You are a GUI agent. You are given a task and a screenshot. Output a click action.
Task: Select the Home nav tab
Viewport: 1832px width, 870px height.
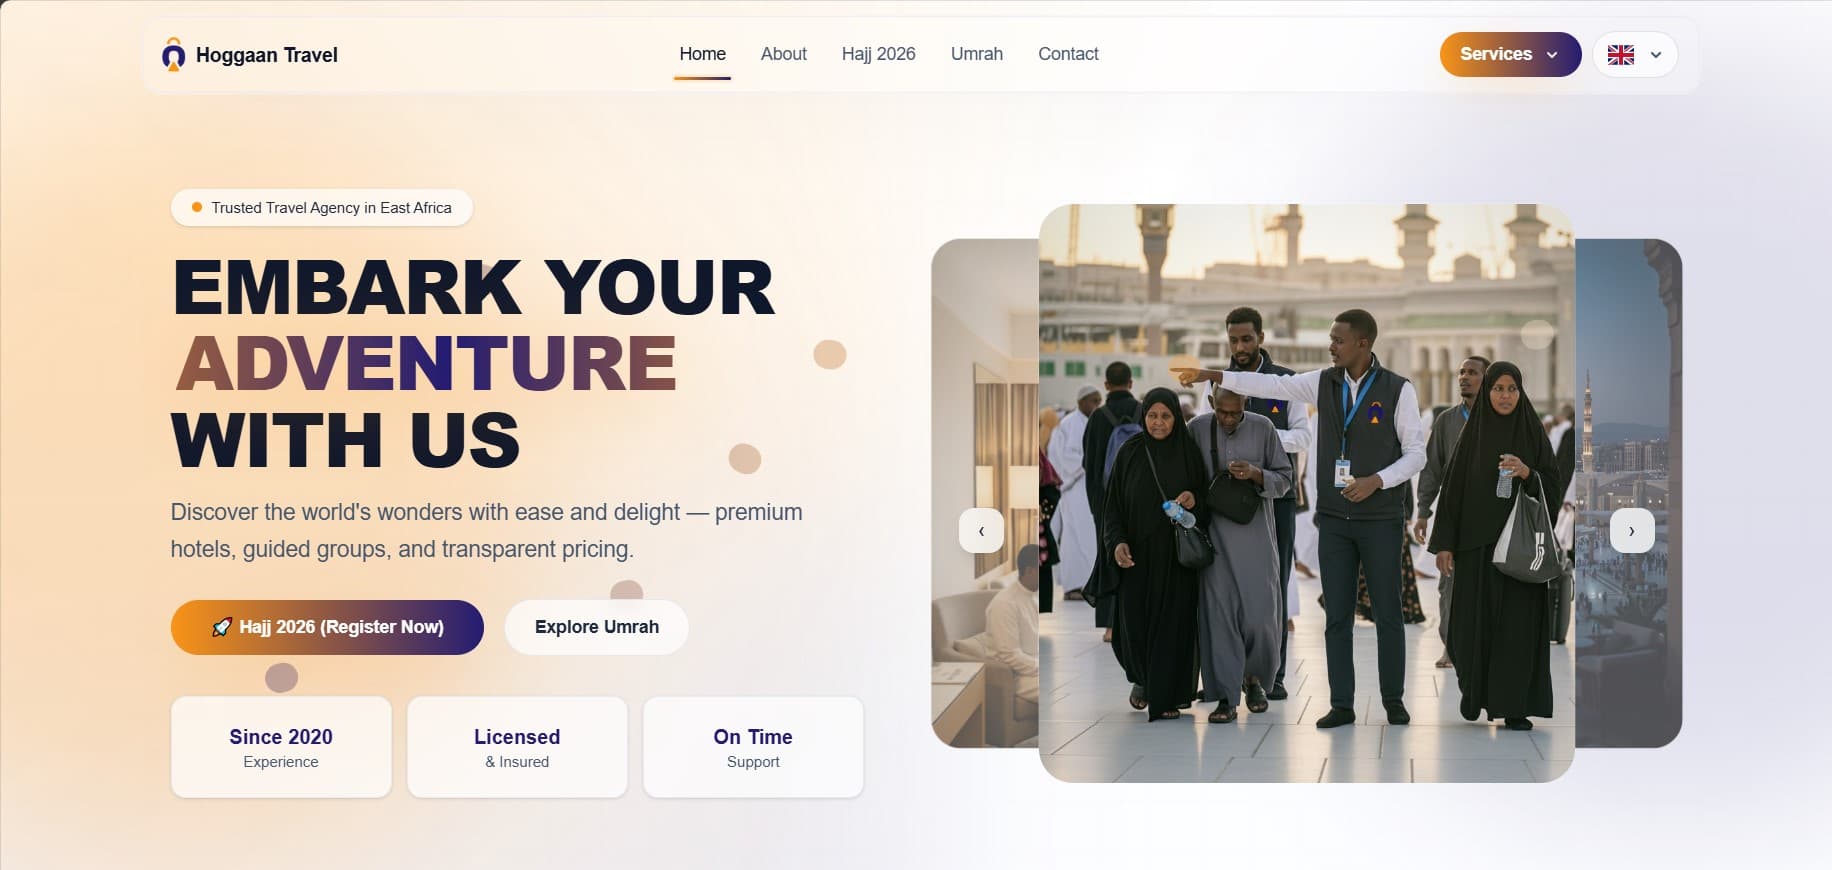(702, 54)
